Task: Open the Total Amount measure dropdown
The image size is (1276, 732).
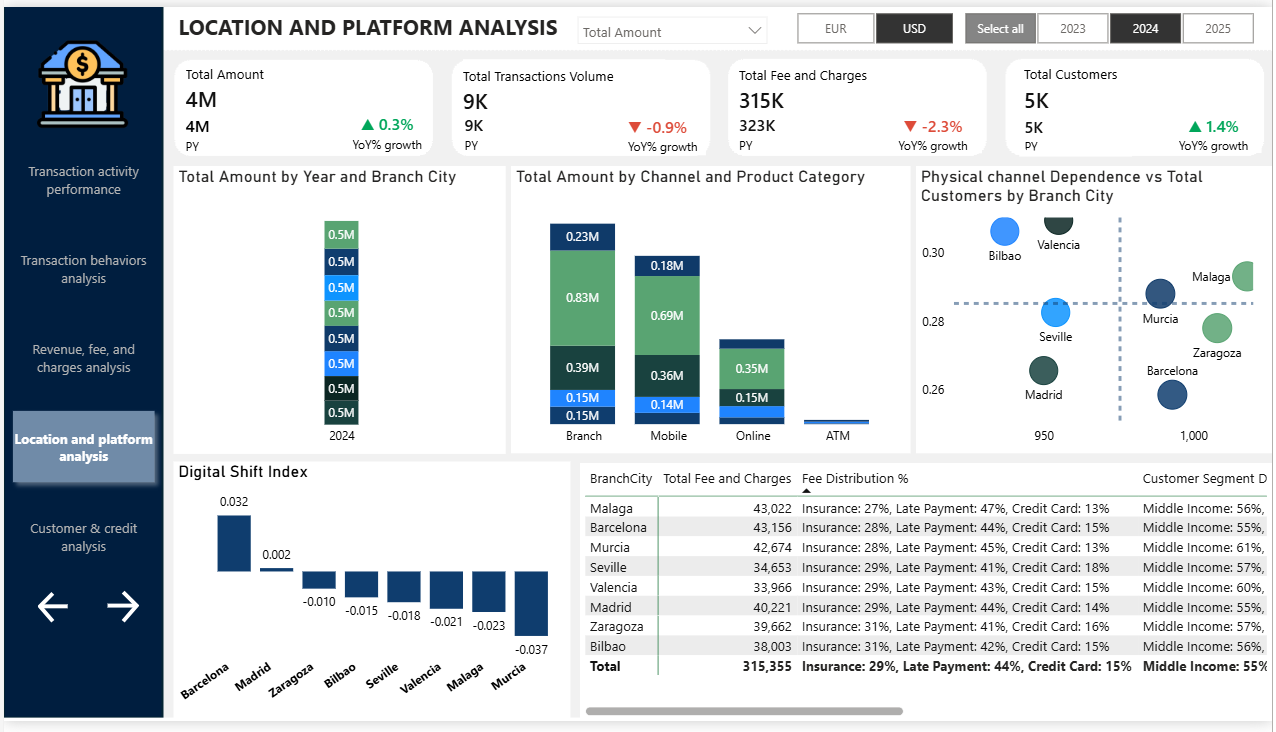Action: (672, 32)
